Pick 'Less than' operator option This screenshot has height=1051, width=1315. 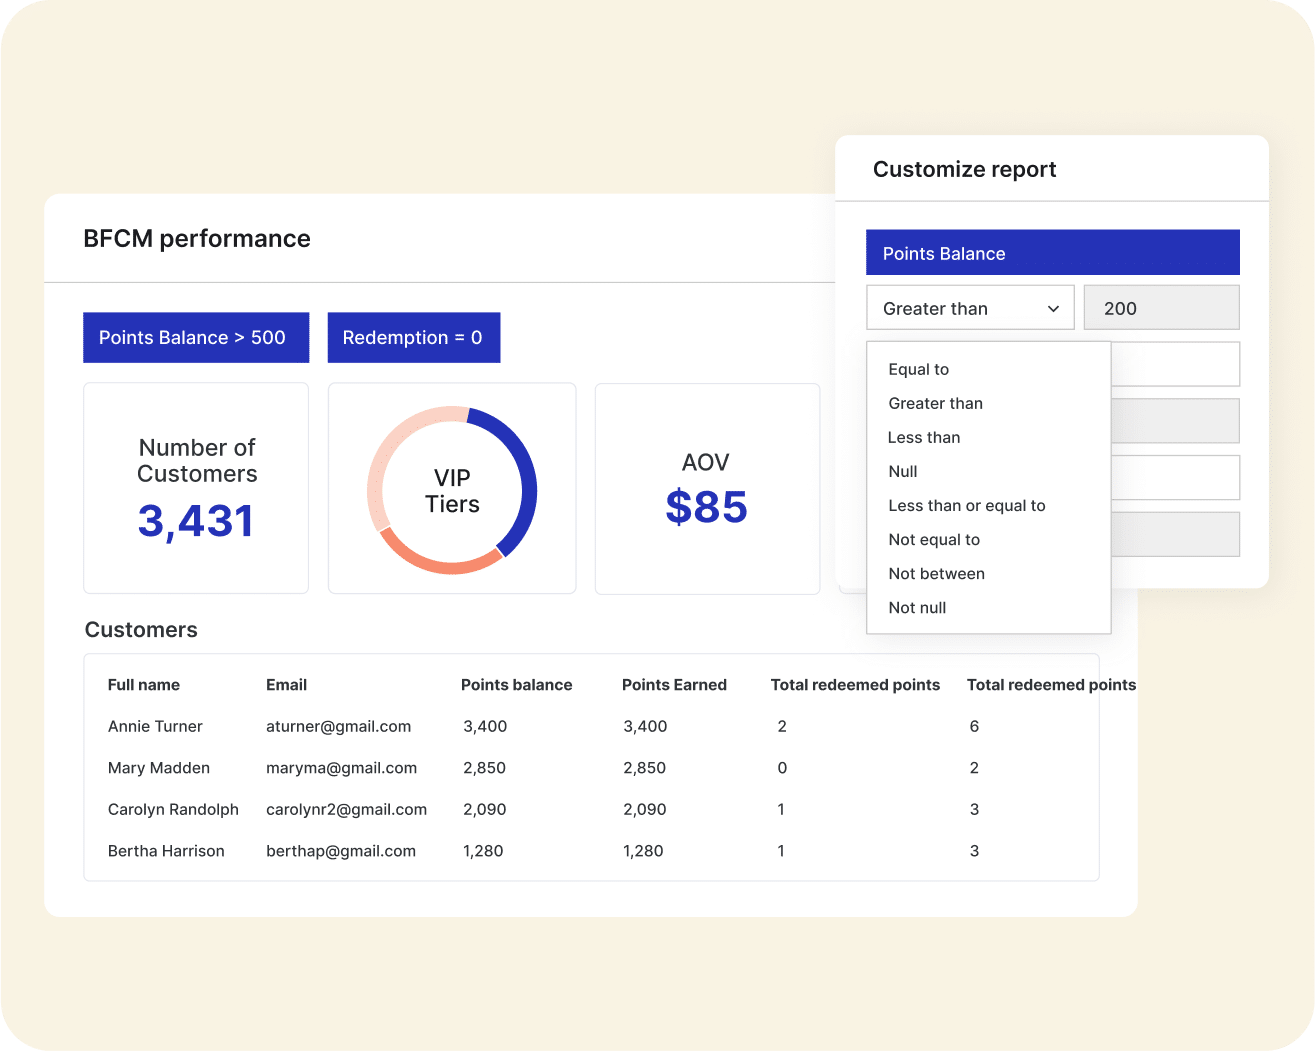(x=923, y=437)
